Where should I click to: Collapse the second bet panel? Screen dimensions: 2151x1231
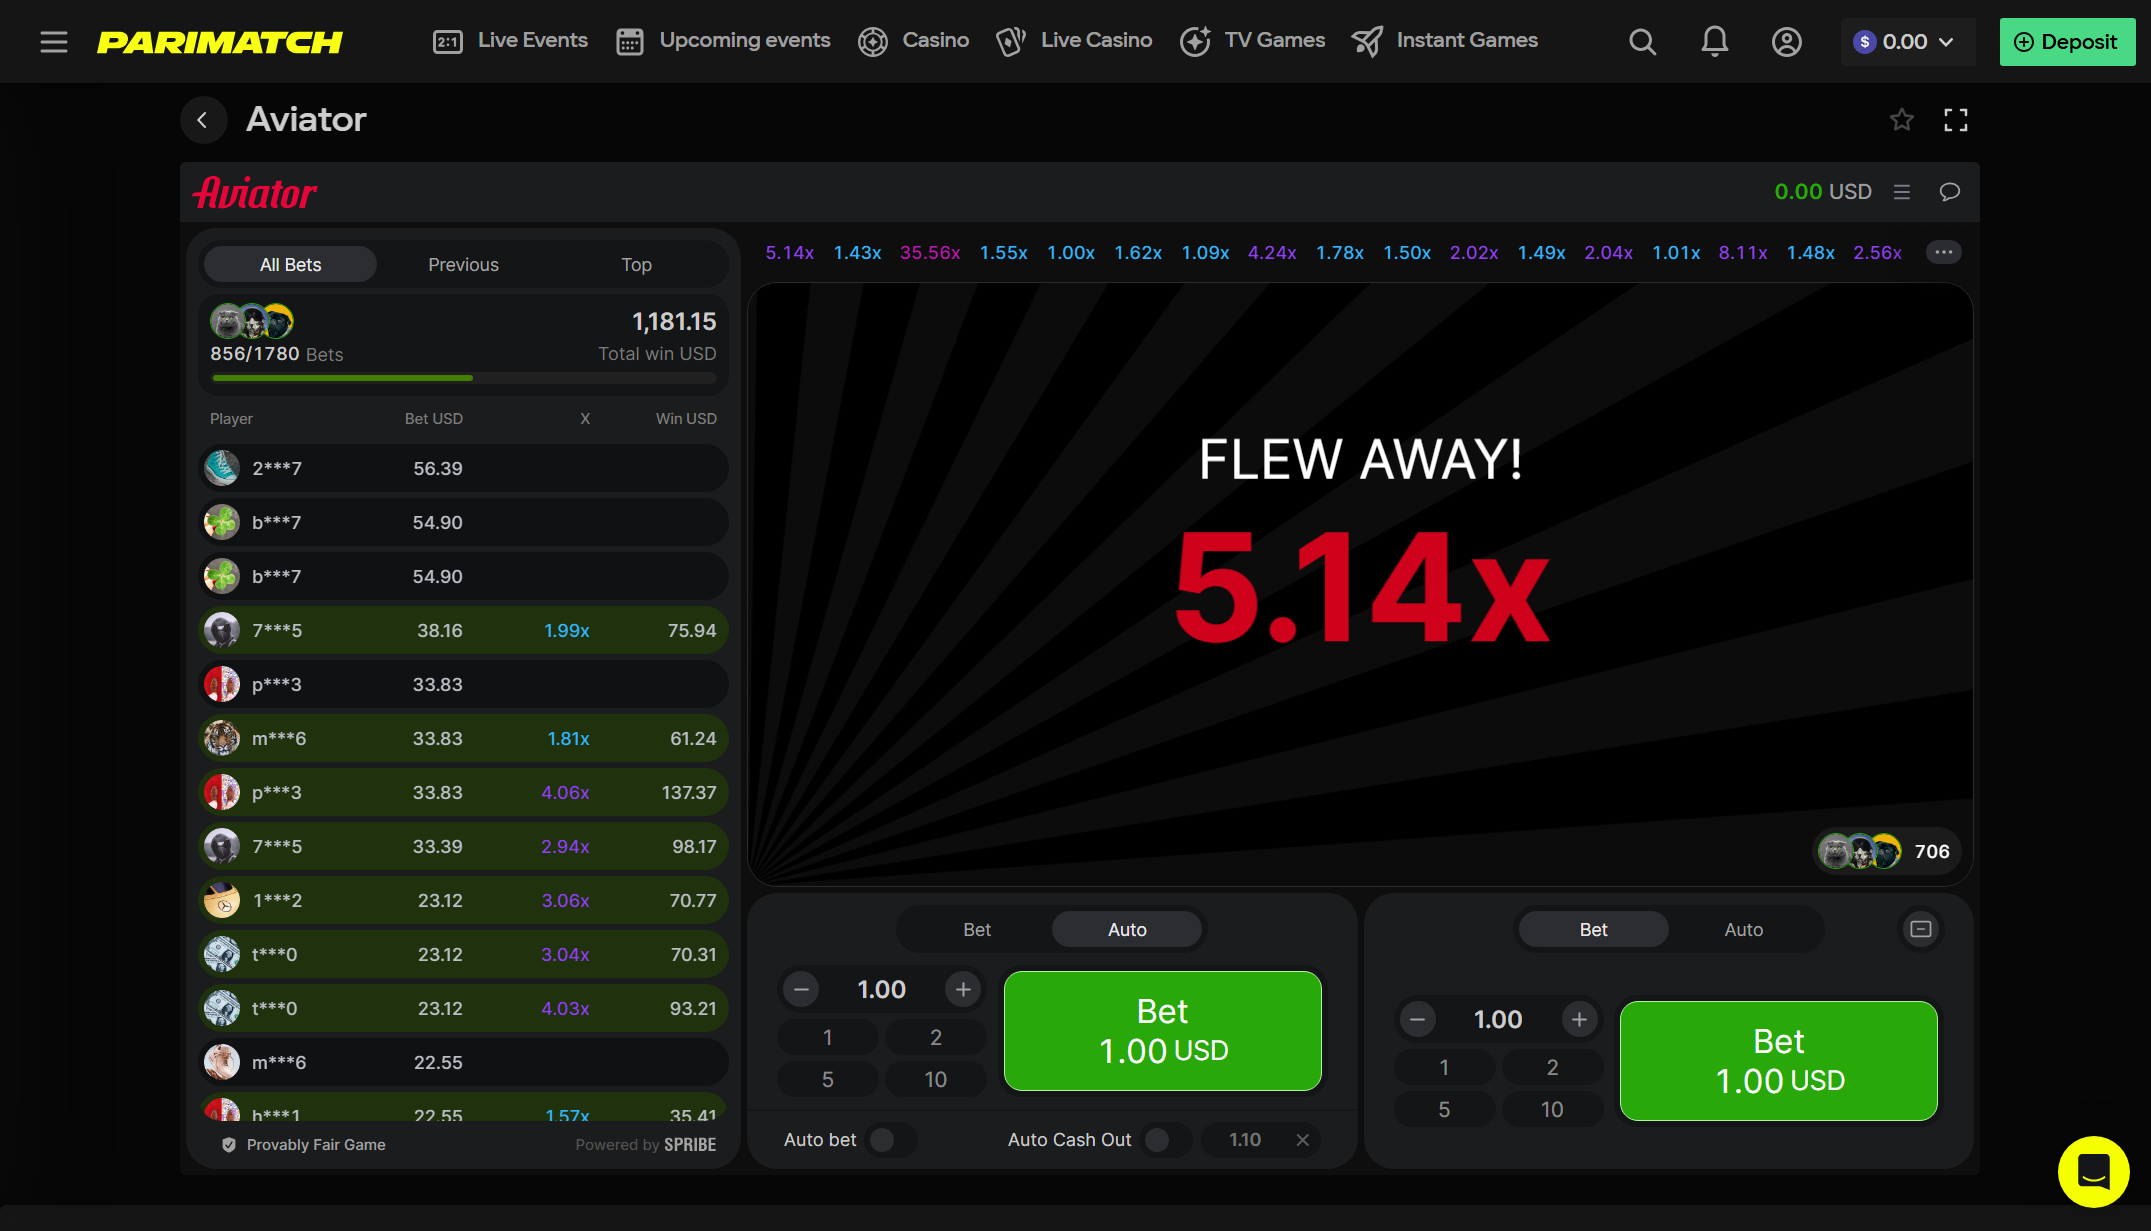(x=1920, y=929)
